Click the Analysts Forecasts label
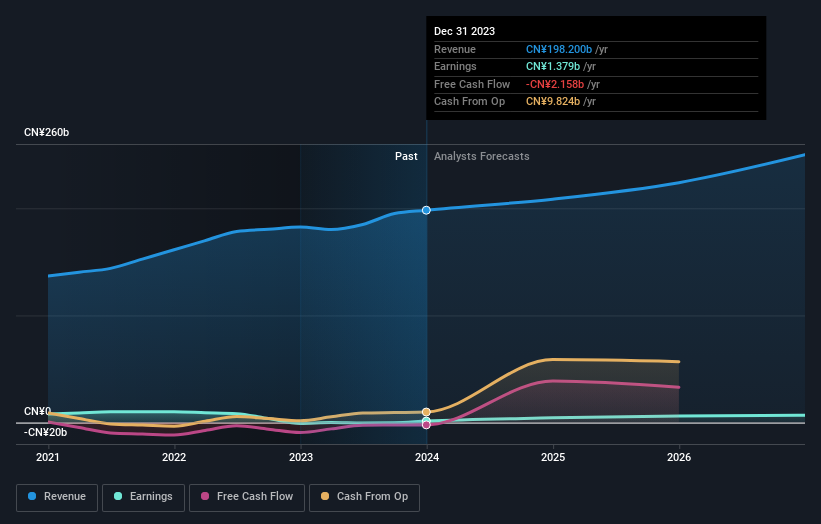821x524 pixels. (482, 156)
